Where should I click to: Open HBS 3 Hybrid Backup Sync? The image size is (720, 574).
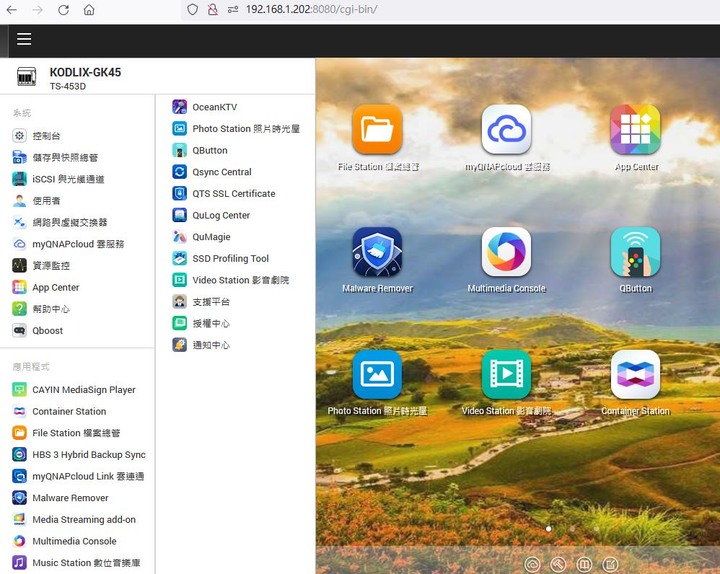[x=77, y=455]
